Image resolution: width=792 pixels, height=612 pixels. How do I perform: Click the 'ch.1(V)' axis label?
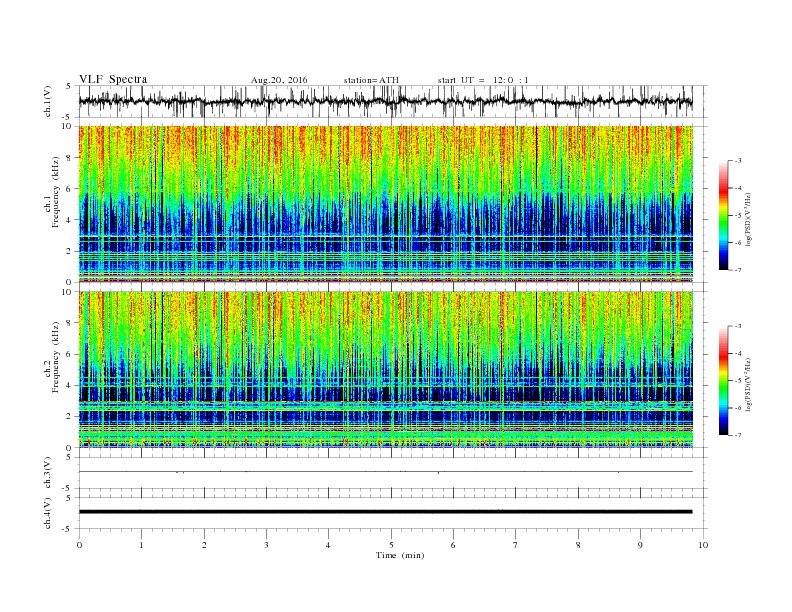point(48,101)
